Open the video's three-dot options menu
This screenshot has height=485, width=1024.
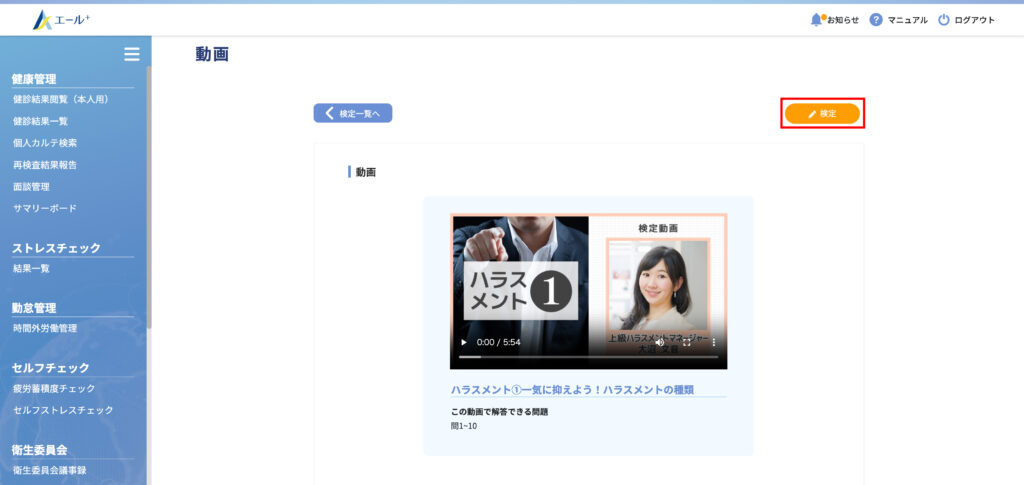[714, 342]
